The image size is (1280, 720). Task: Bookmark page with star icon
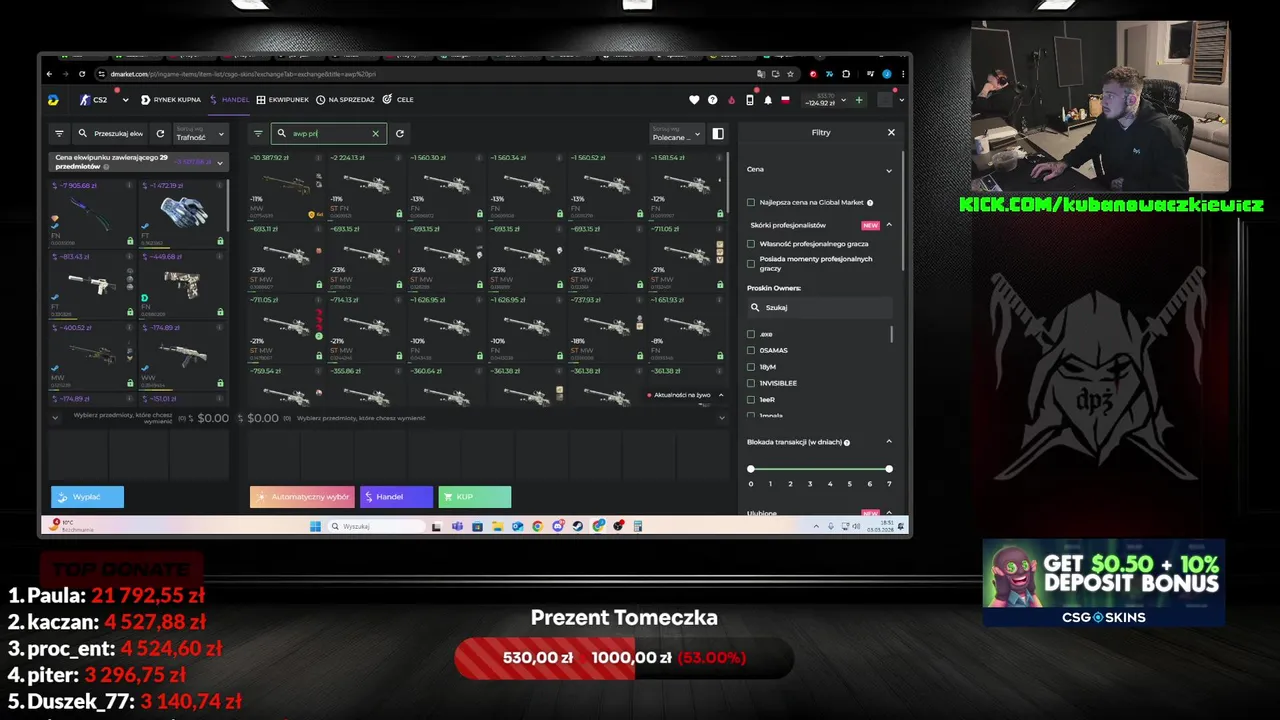(790, 74)
